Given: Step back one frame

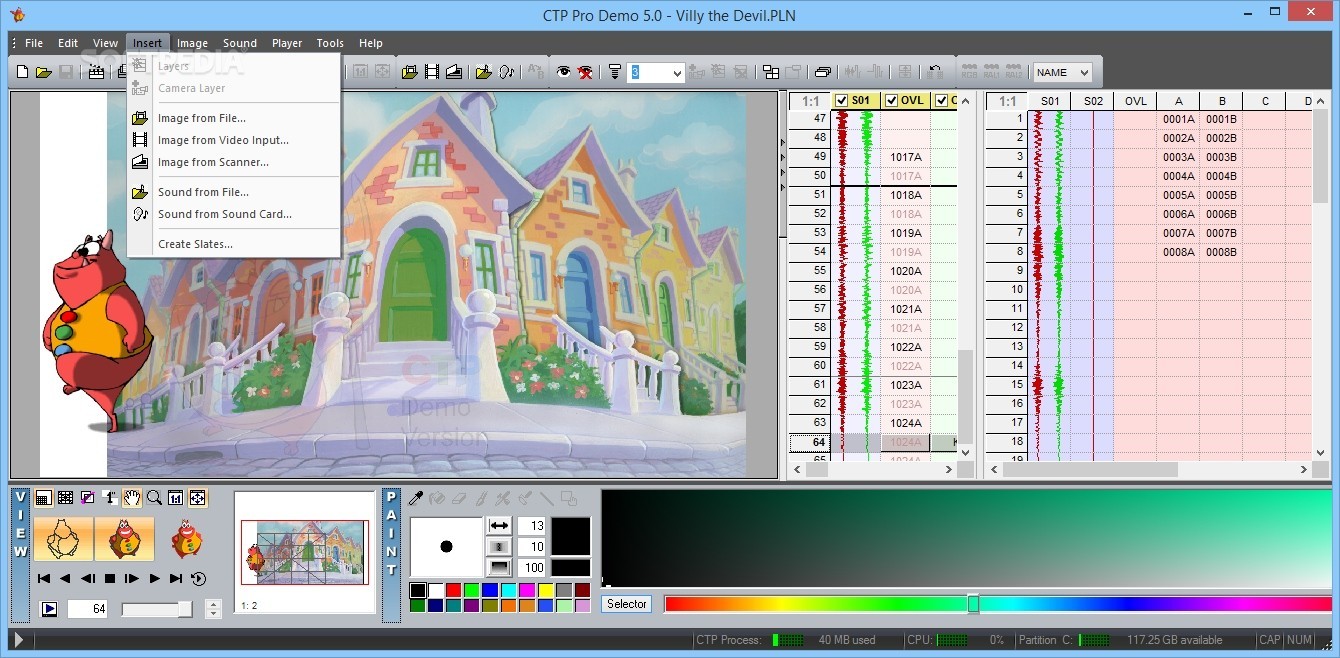Looking at the screenshot, I should (x=88, y=578).
